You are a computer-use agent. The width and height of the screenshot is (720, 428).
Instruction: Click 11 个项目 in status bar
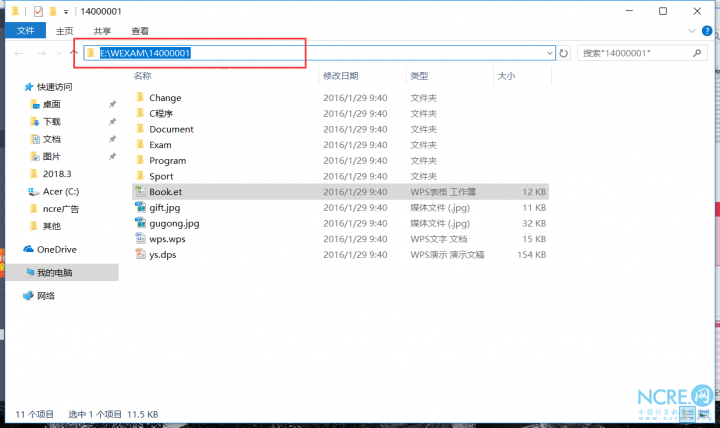[x=34, y=414]
